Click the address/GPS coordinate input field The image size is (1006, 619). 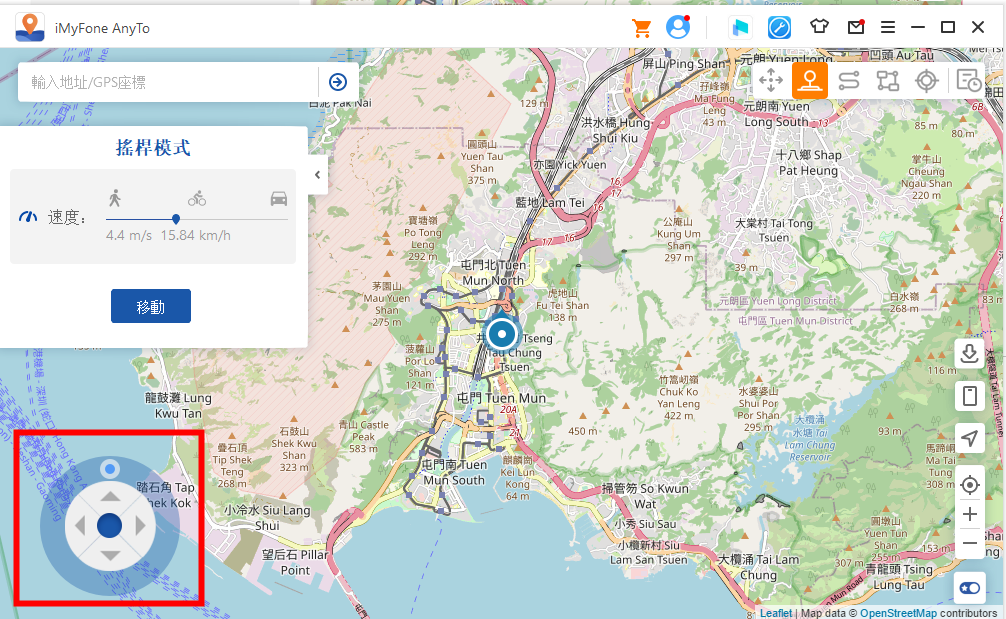pyautogui.click(x=168, y=82)
